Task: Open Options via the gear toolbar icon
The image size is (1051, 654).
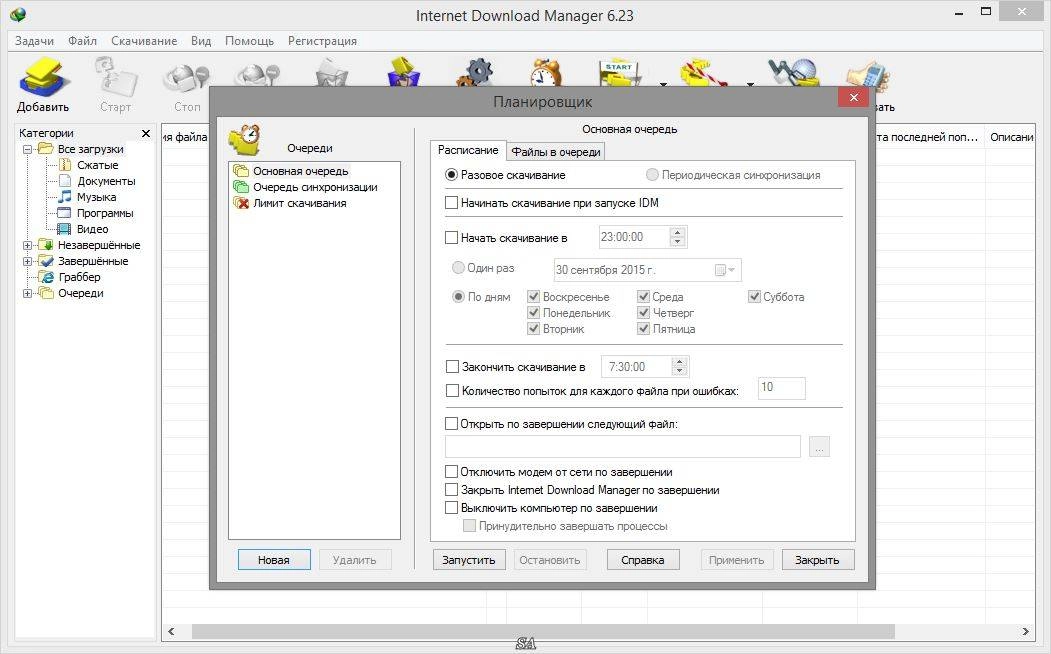Action: [x=476, y=72]
